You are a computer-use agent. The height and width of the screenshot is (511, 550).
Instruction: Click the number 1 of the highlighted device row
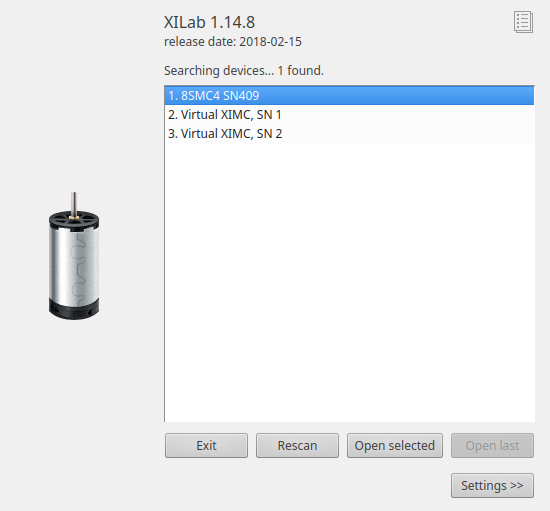click(x=172, y=95)
